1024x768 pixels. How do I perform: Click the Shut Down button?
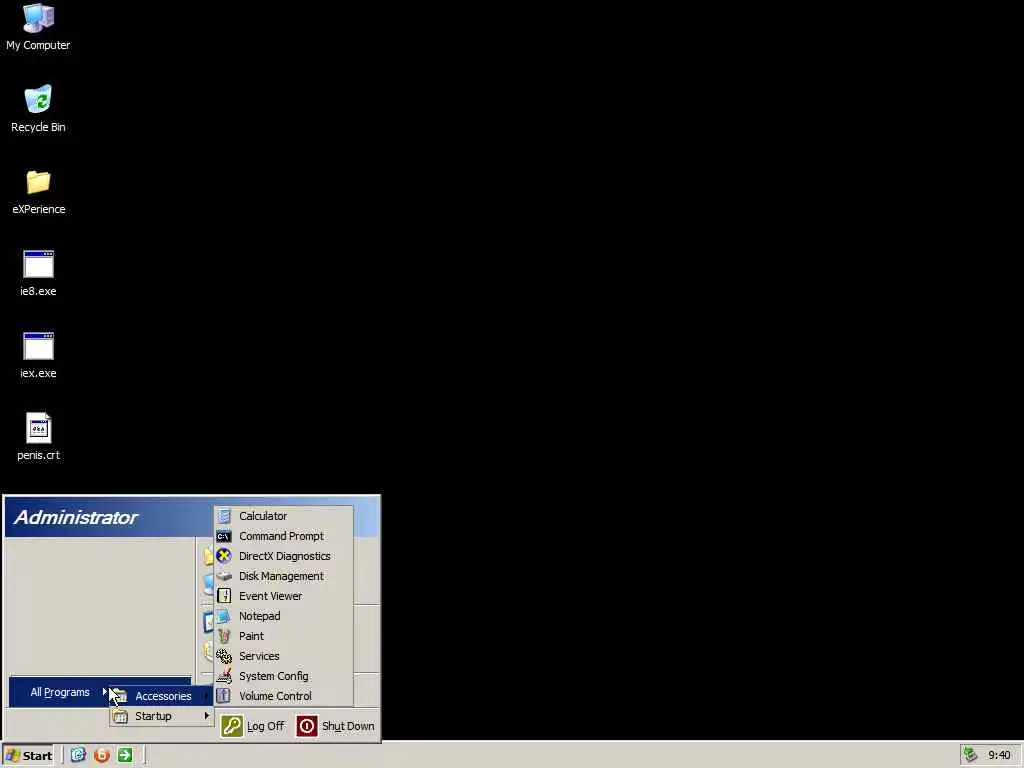[x=336, y=726]
